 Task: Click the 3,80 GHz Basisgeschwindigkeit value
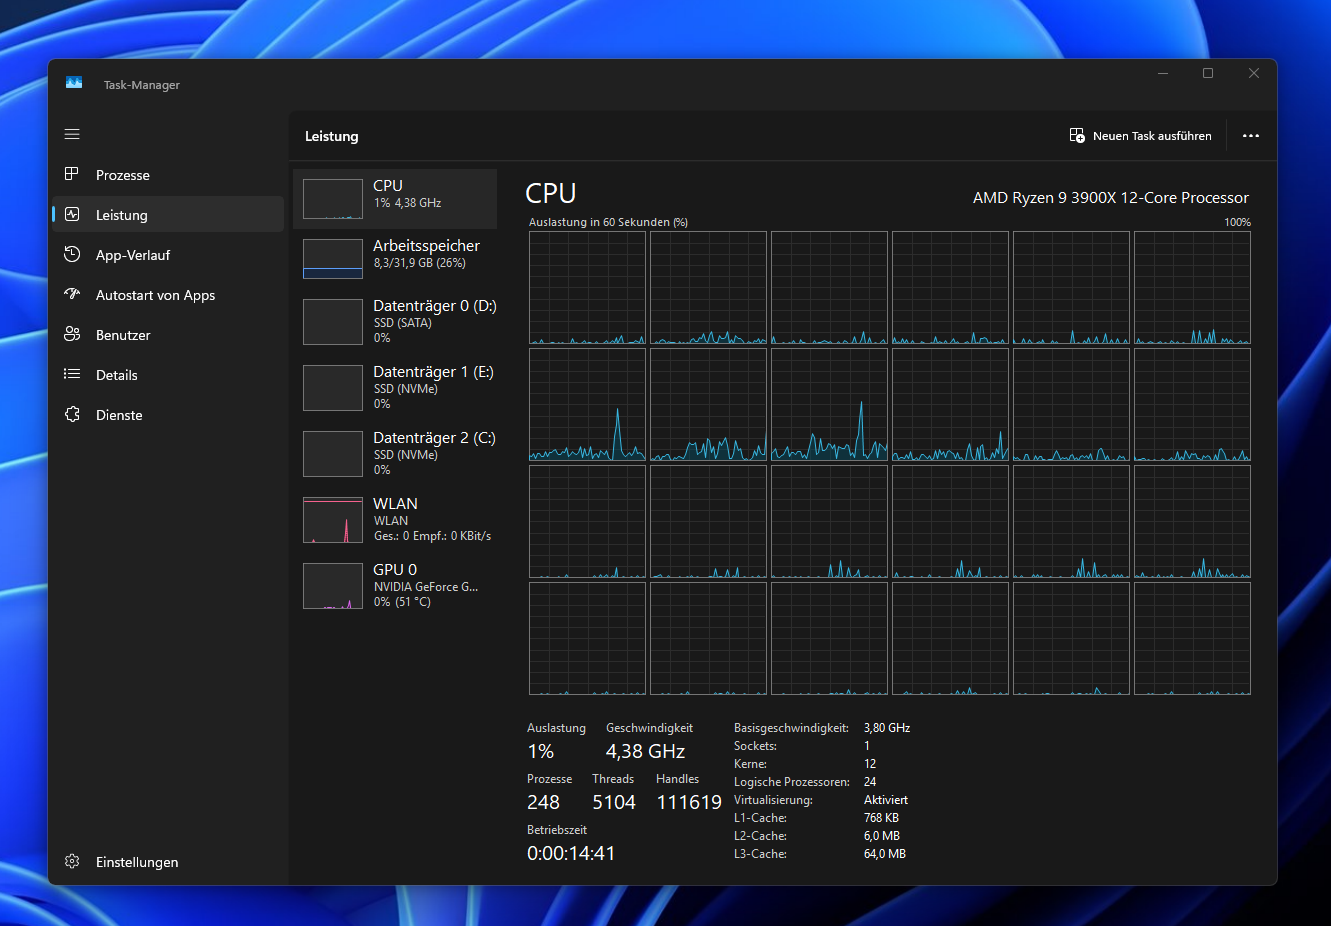[x=887, y=728]
